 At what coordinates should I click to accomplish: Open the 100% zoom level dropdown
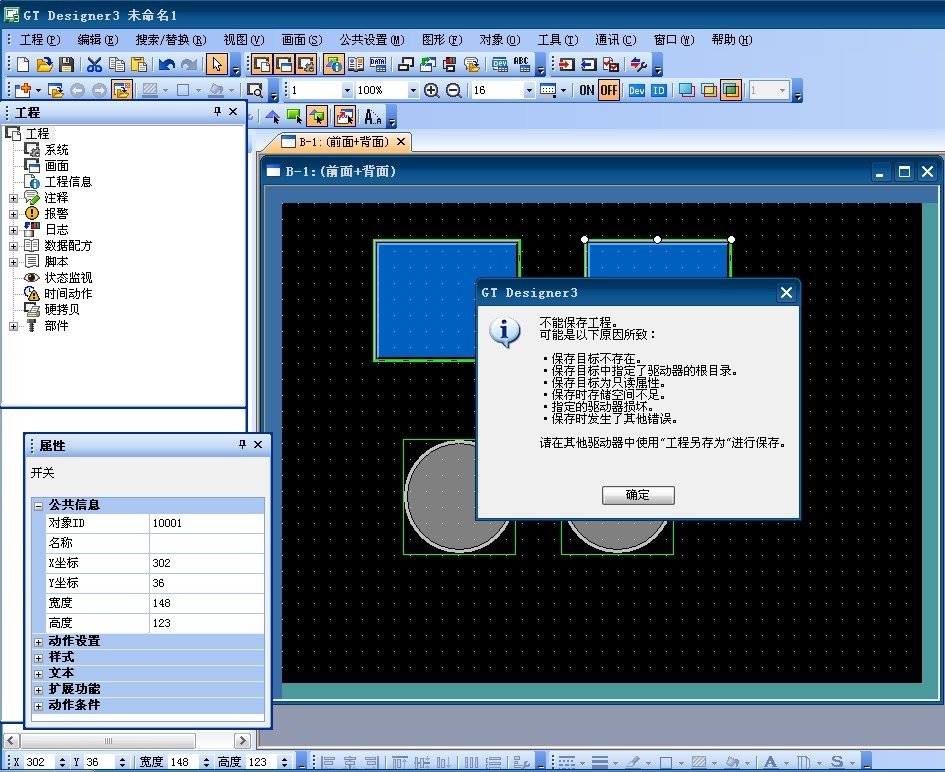[x=413, y=90]
